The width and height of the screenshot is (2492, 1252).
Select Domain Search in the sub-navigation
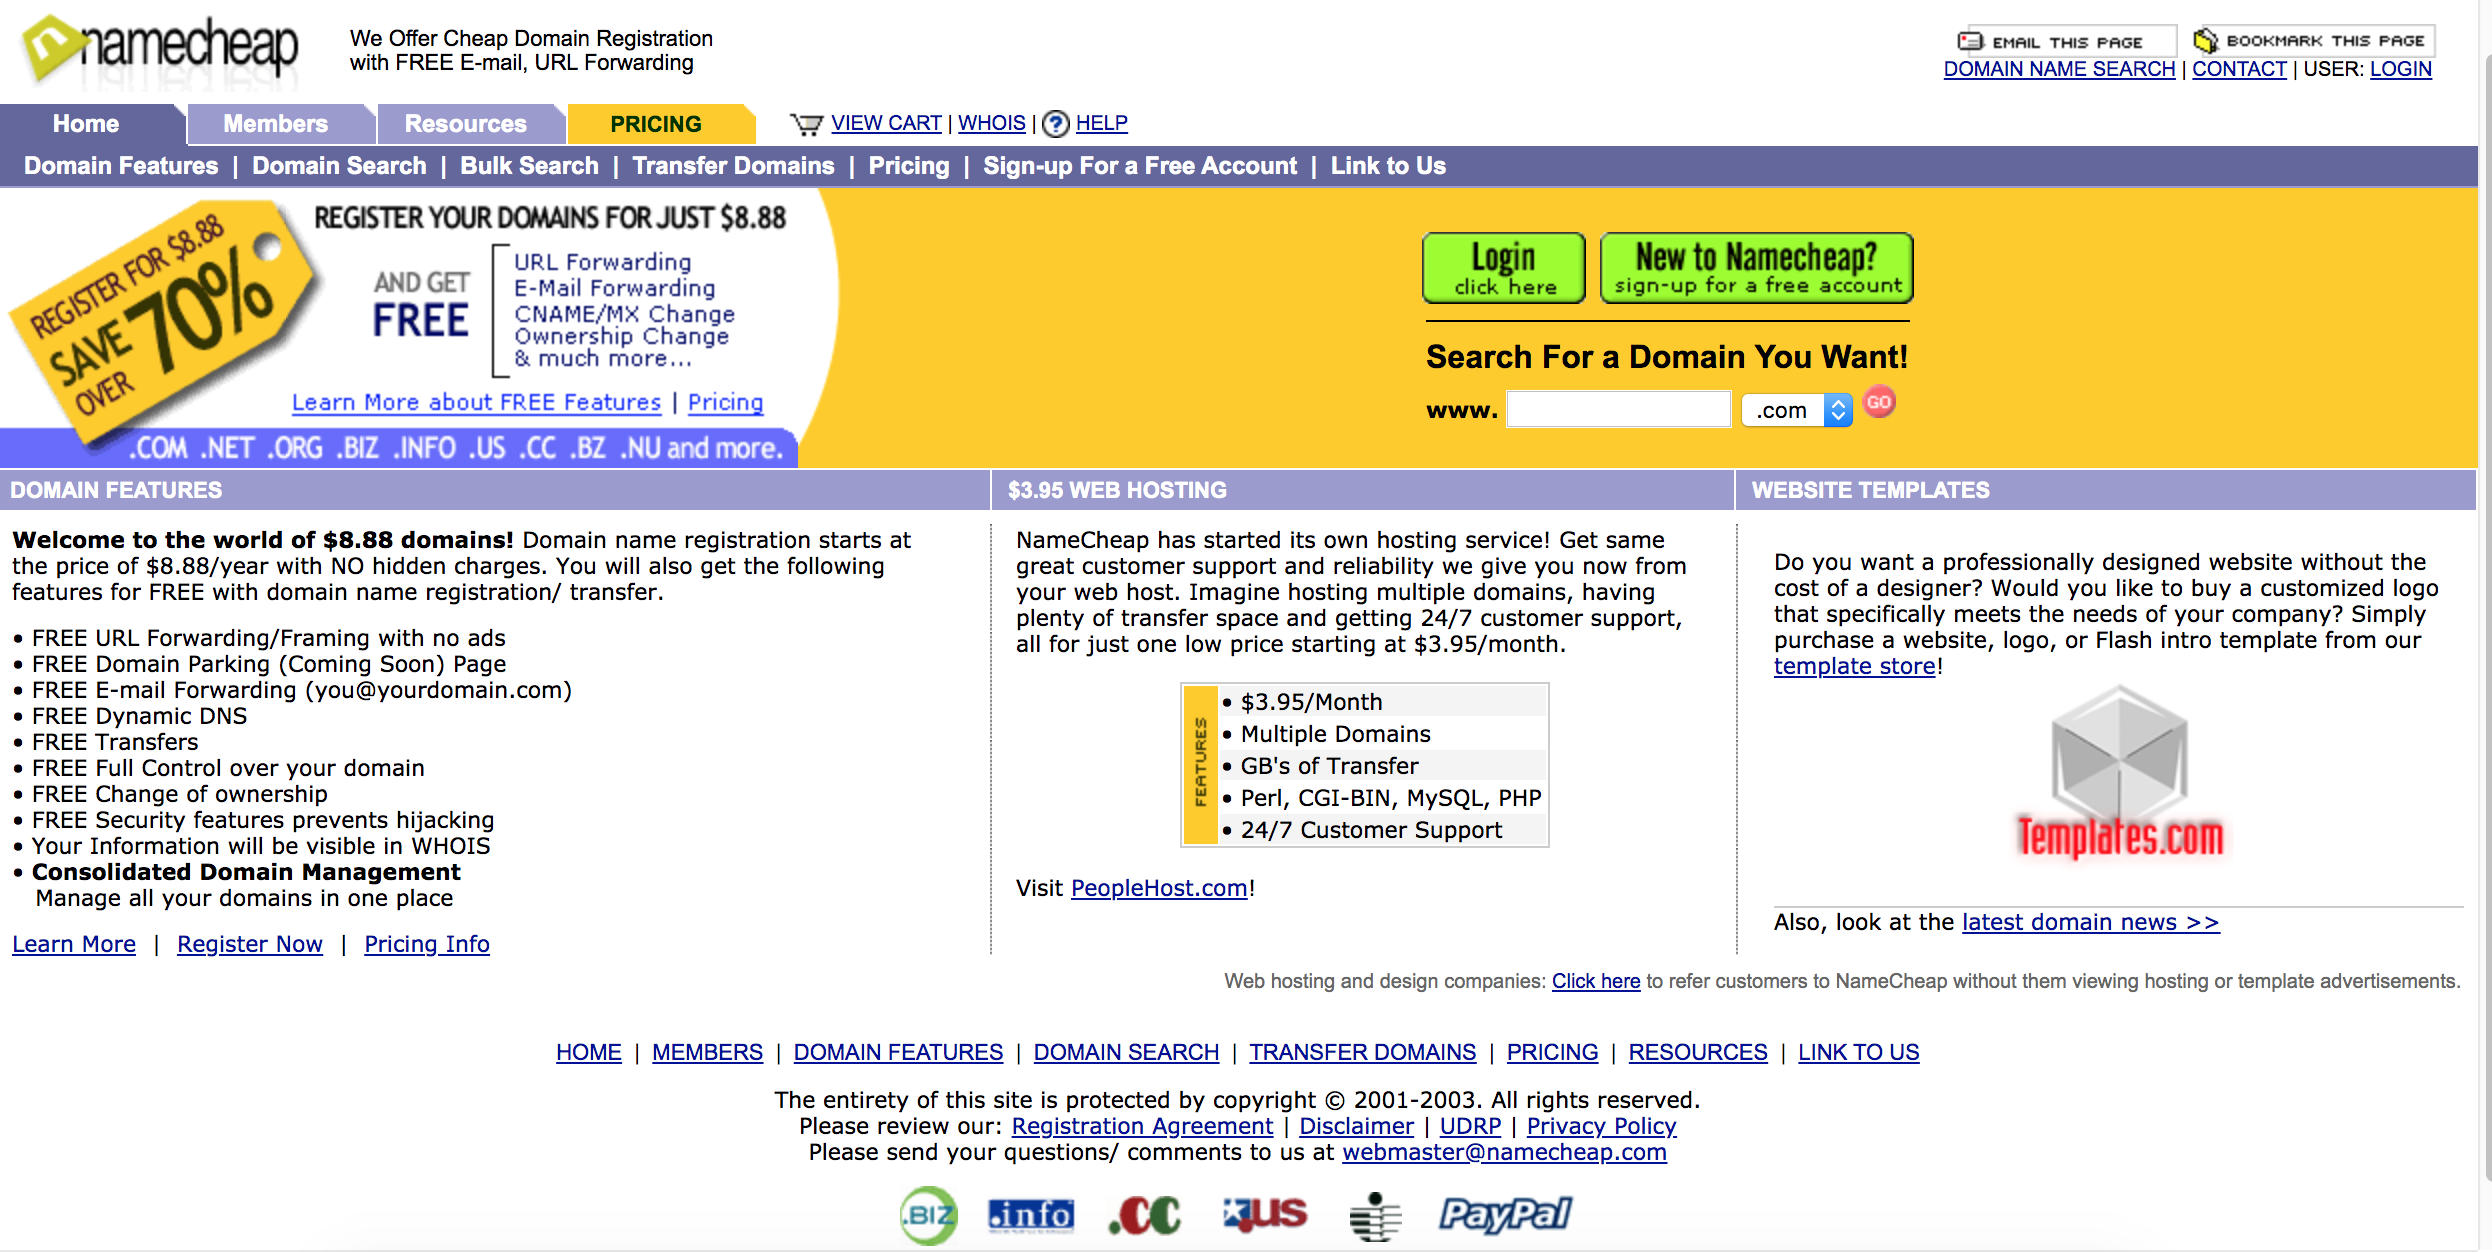click(x=339, y=166)
